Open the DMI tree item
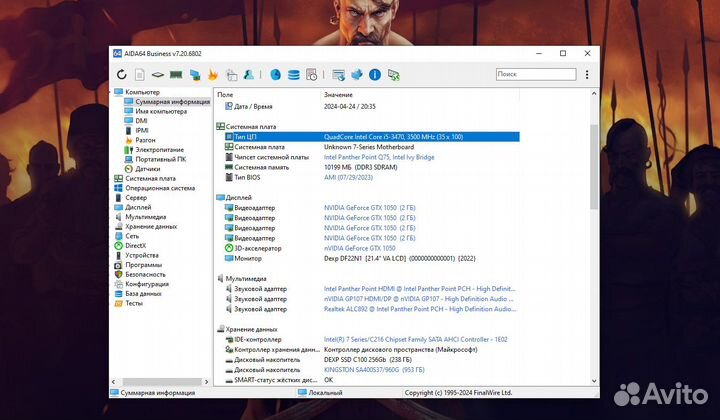The height and width of the screenshot is (420, 720). (141, 121)
